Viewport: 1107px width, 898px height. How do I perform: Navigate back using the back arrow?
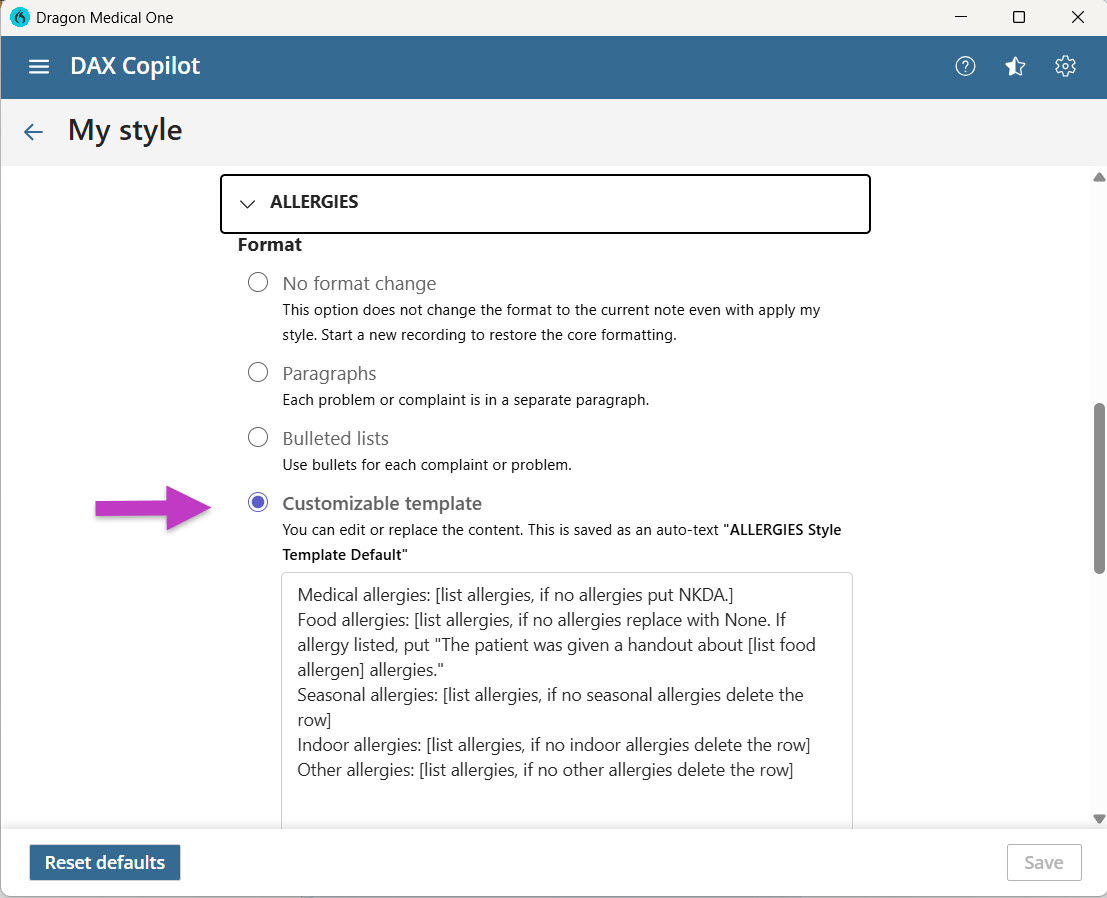tap(33, 131)
